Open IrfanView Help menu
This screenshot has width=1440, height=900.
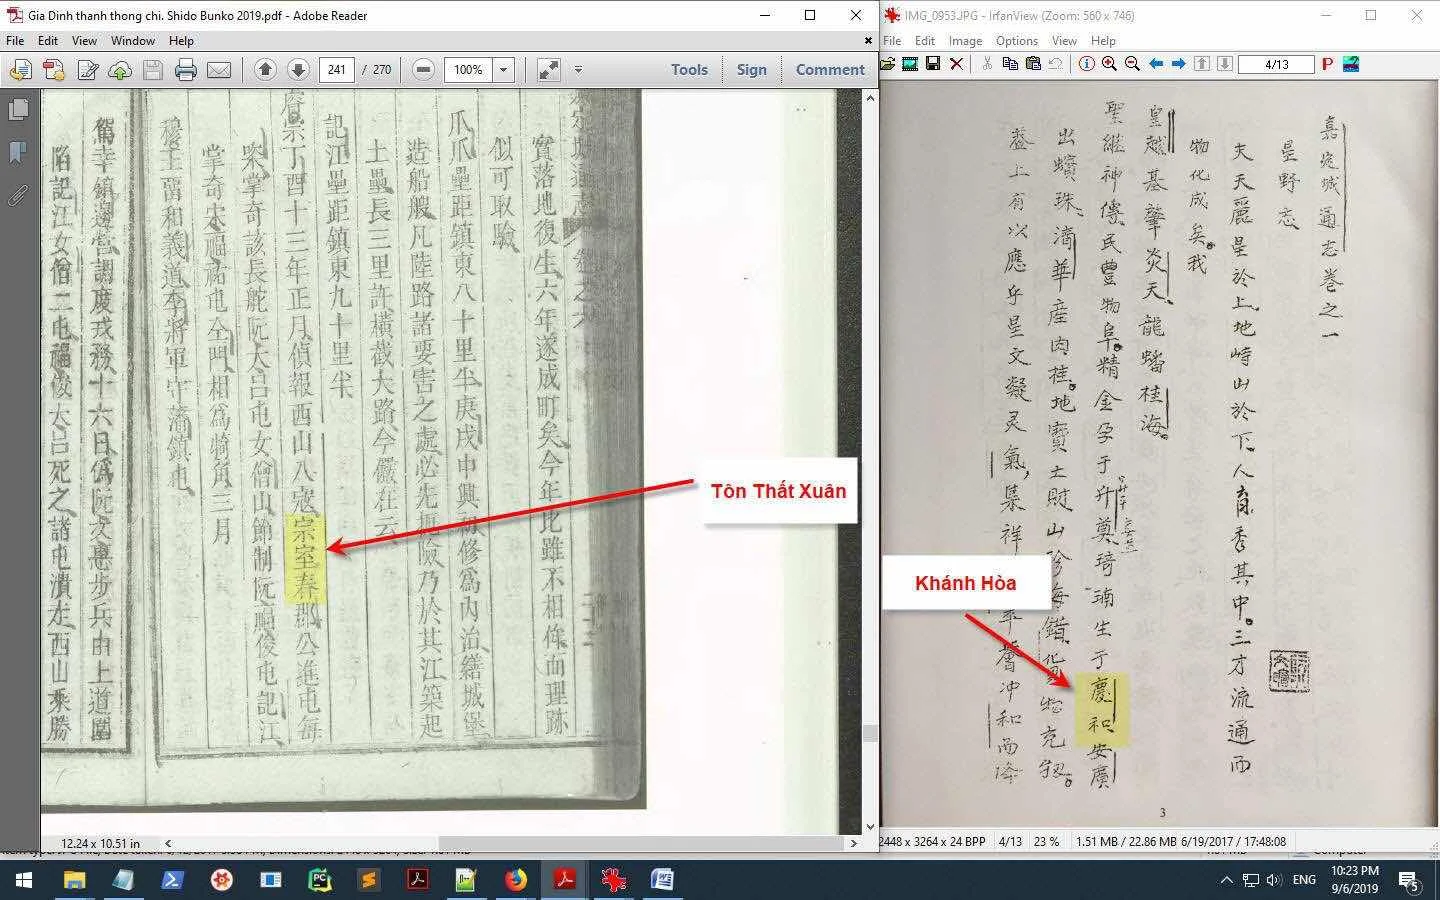click(x=1103, y=41)
